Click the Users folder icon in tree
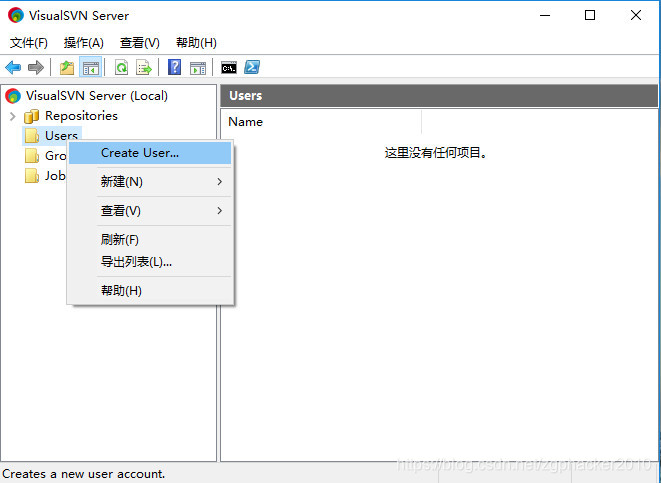Viewport: 661px width, 483px height. pyautogui.click(x=32, y=136)
